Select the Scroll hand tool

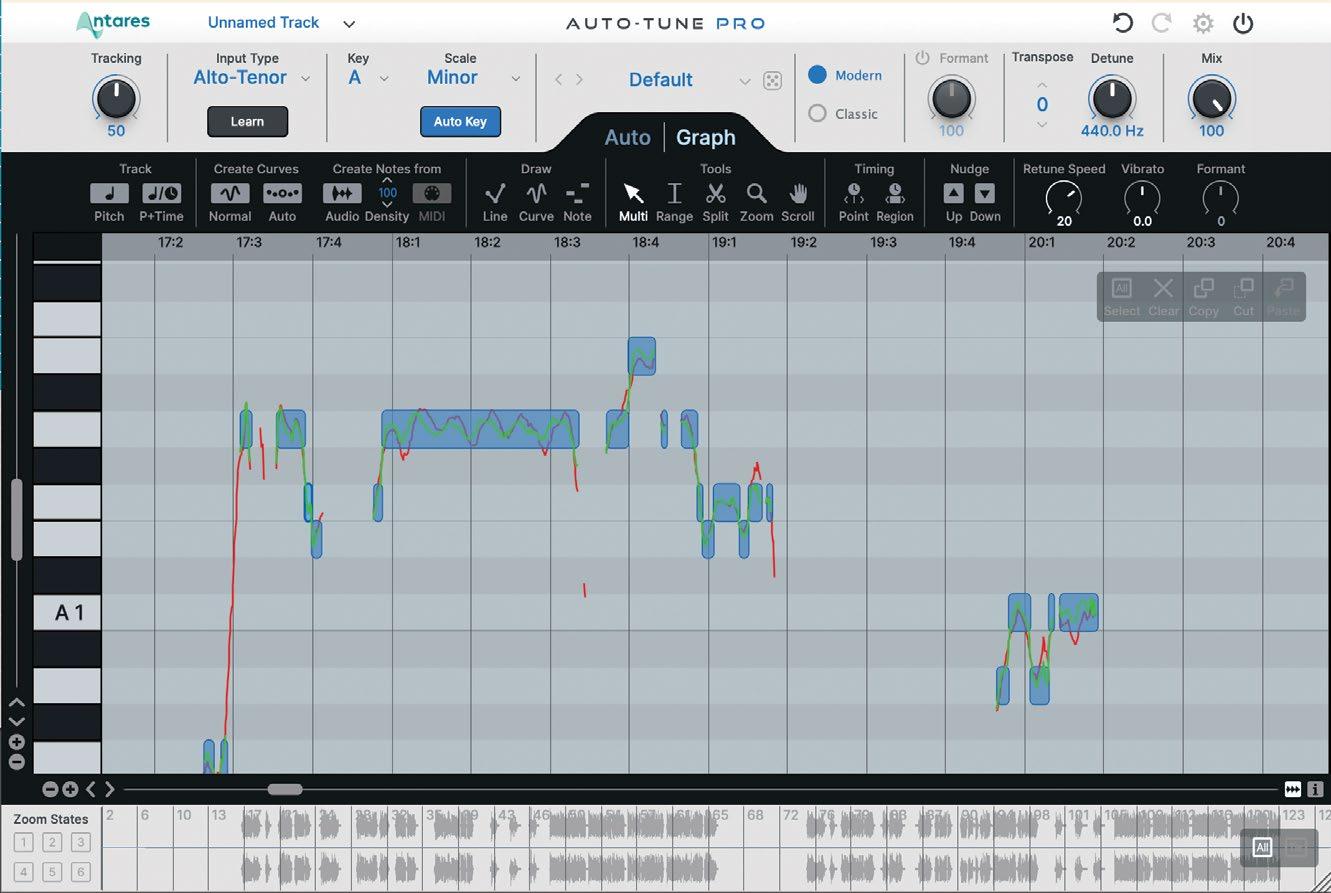pyautogui.click(x=798, y=194)
